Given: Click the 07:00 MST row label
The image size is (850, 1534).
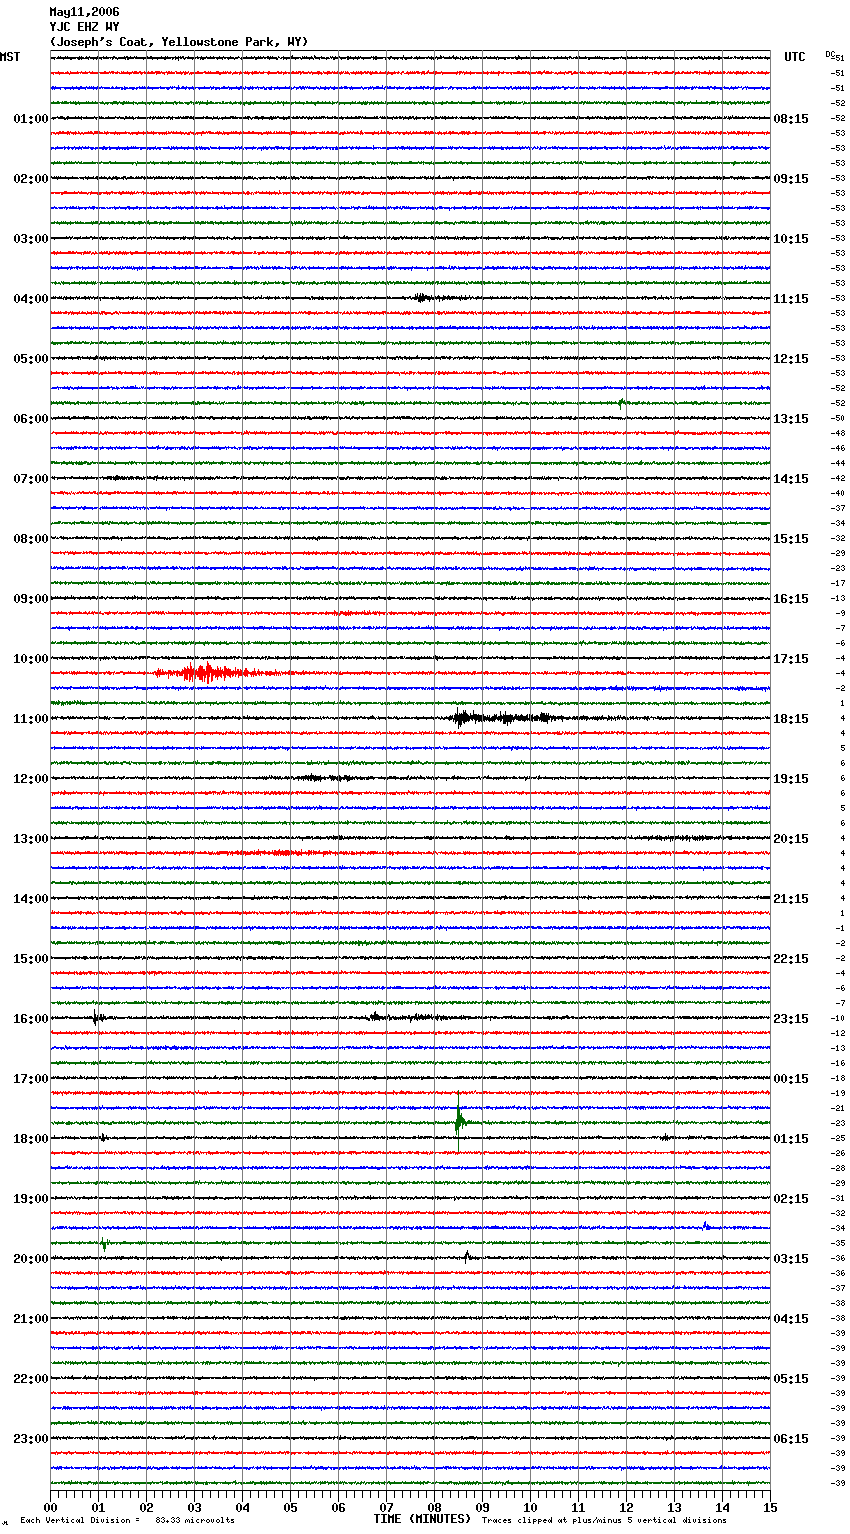Looking at the screenshot, I should coord(30,479).
